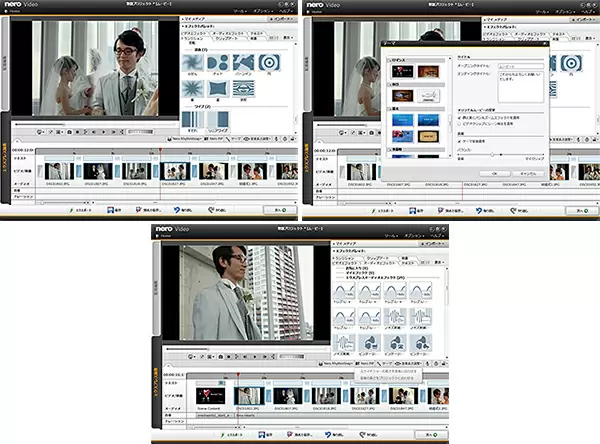
Task: Choose the second fit-duration context menu option
Action: point(386,378)
